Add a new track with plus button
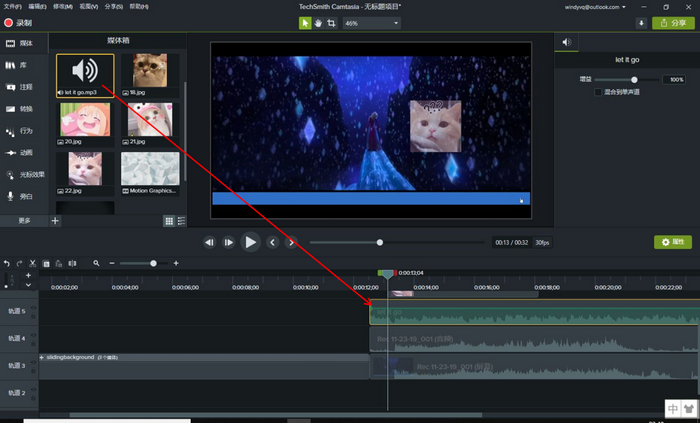 click(x=28, y=275)
